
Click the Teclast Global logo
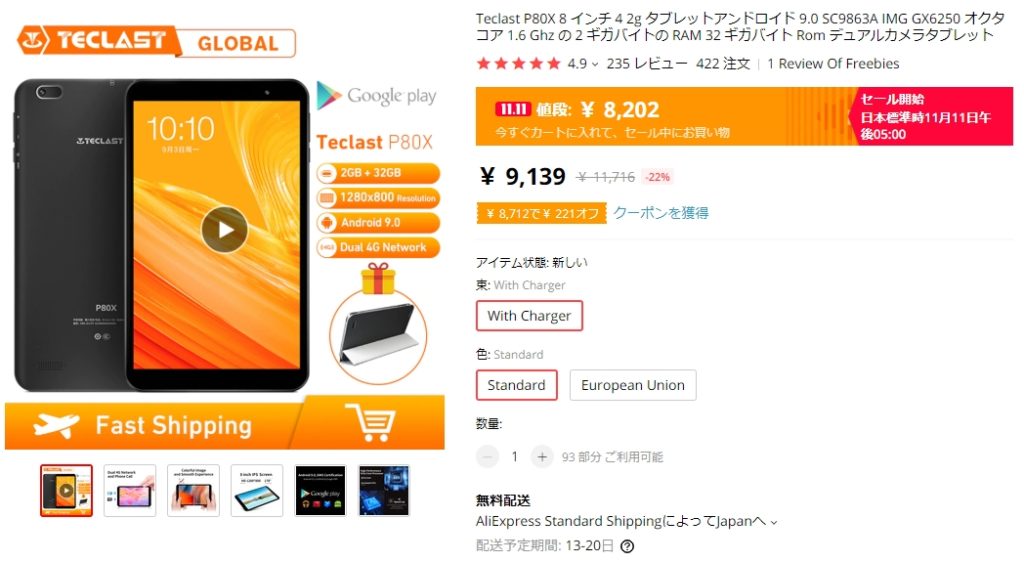156,42
